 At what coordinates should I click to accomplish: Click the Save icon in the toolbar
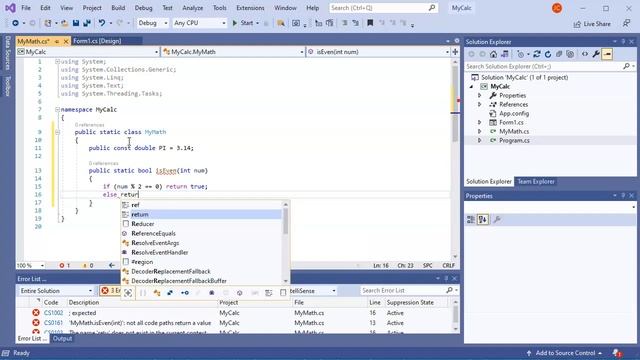(76, 23)
